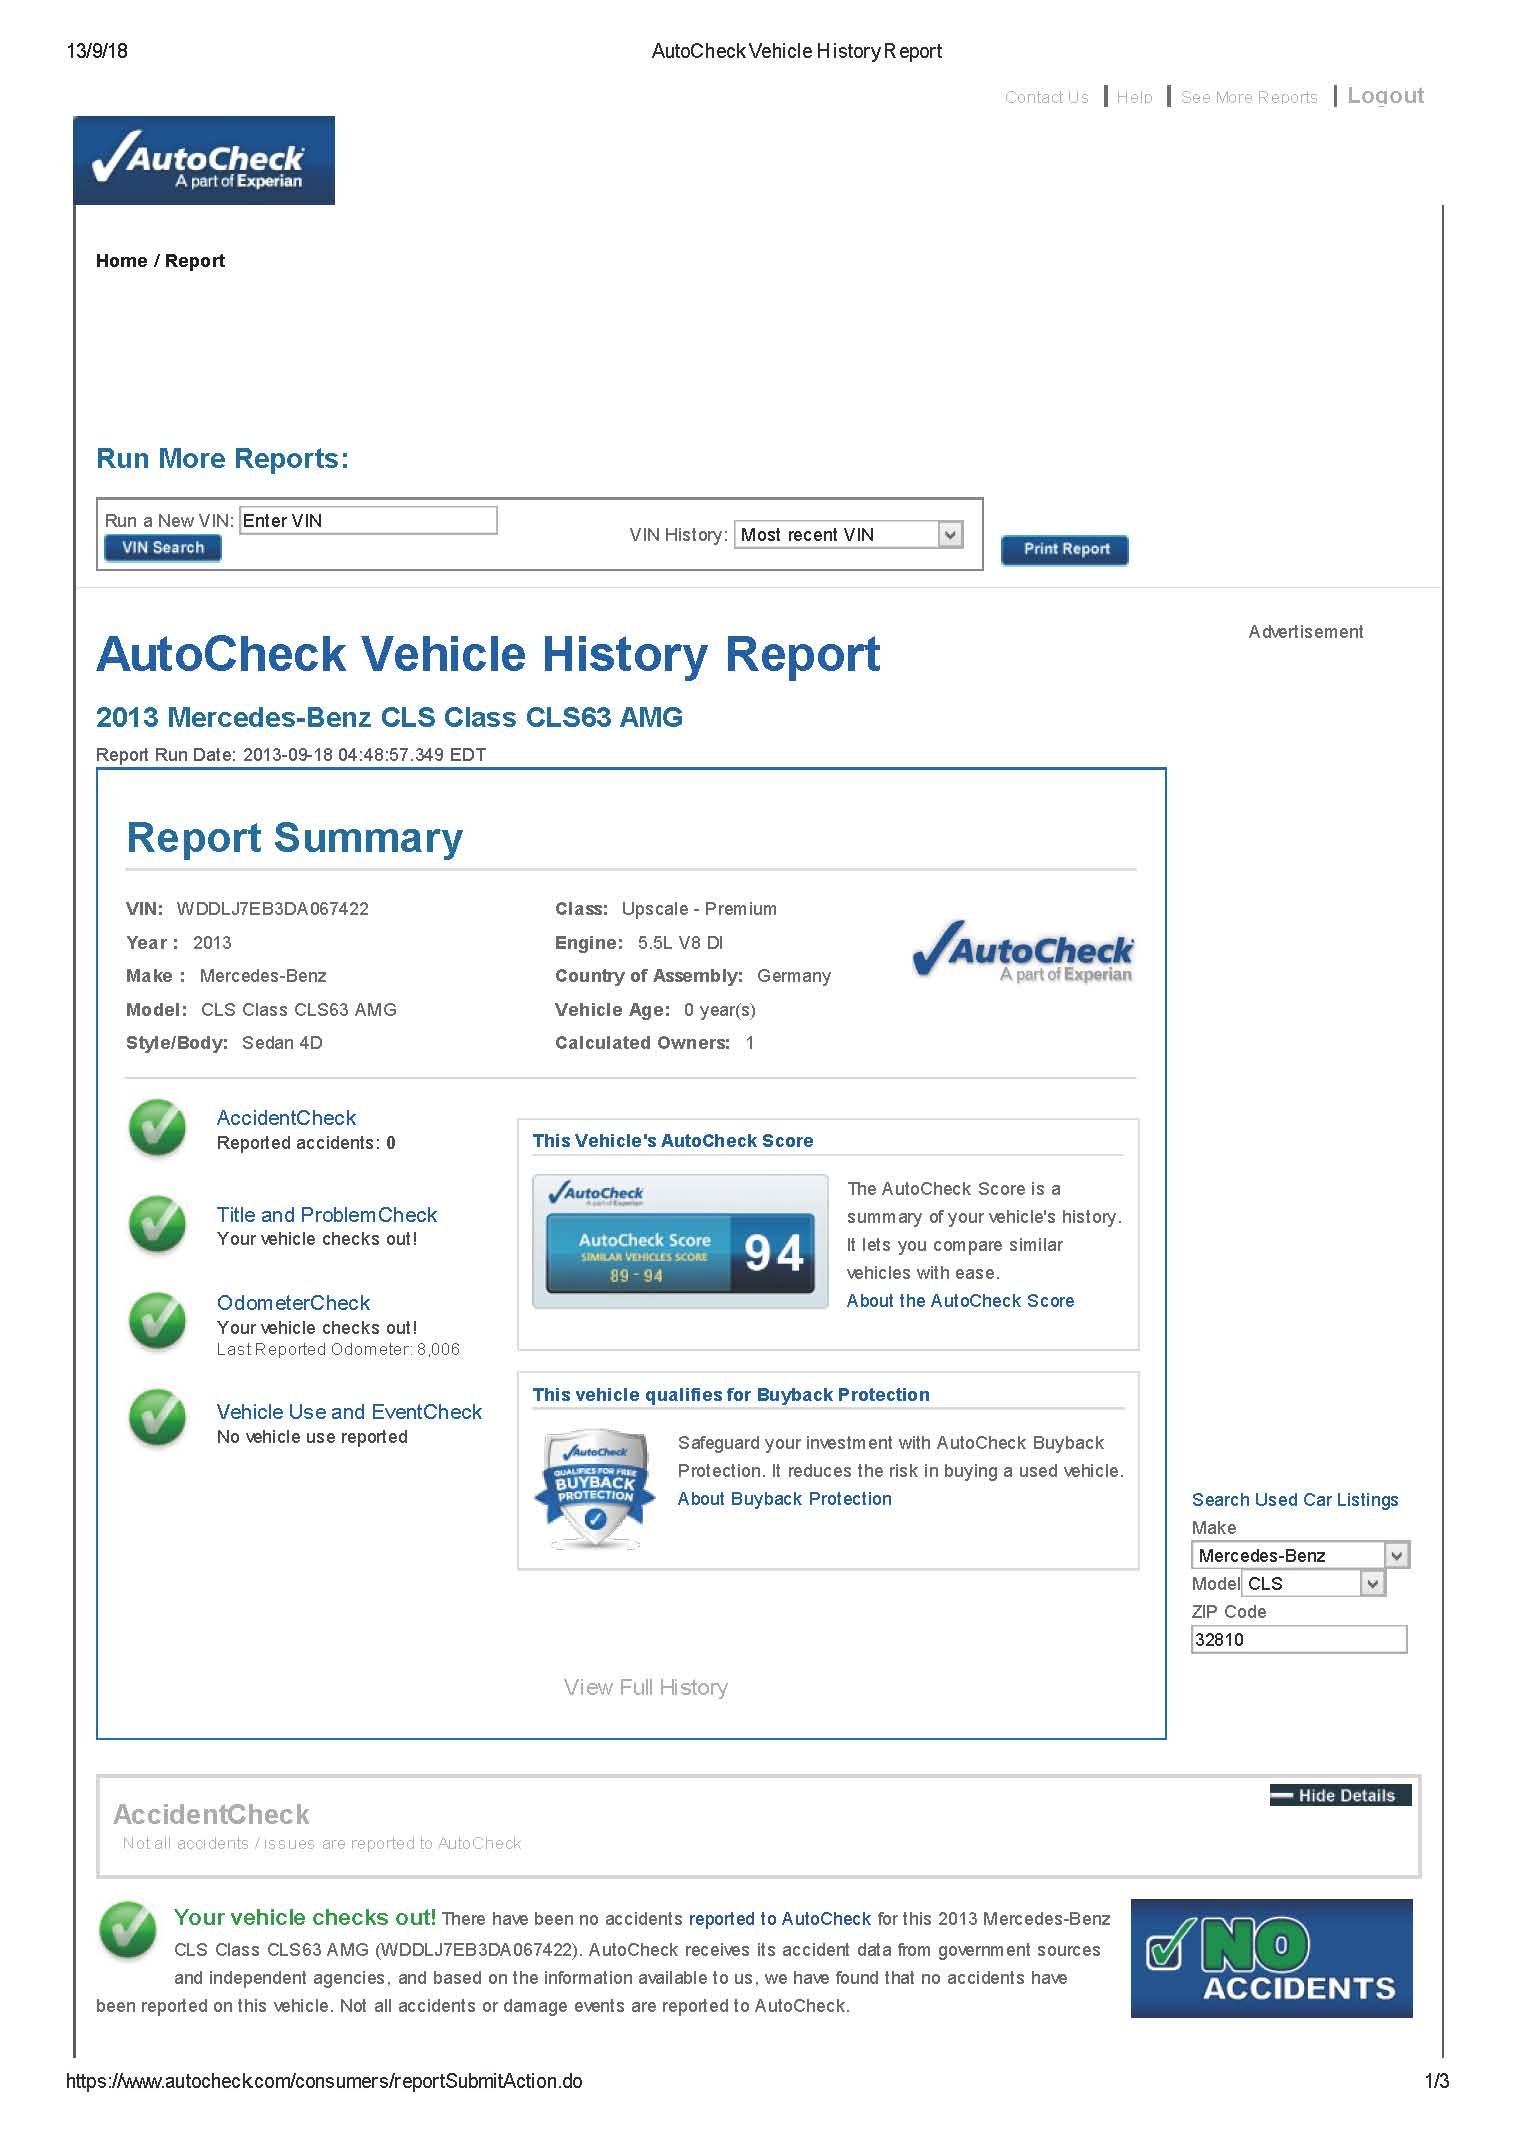This screenshot has height=2131, width=1515.
Task: Click the green checkmark beside OdometerCheck
Action: click(x=157, y=1321)
